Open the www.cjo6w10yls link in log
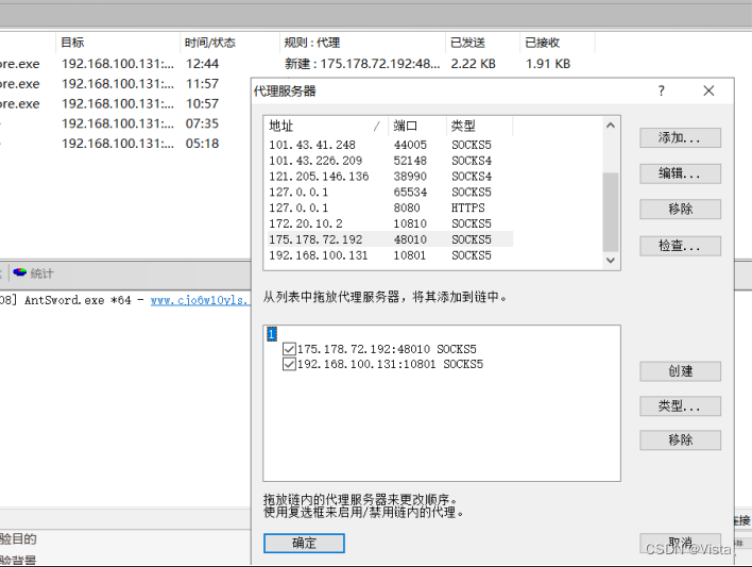752x567 pixels. coord(200,300)
